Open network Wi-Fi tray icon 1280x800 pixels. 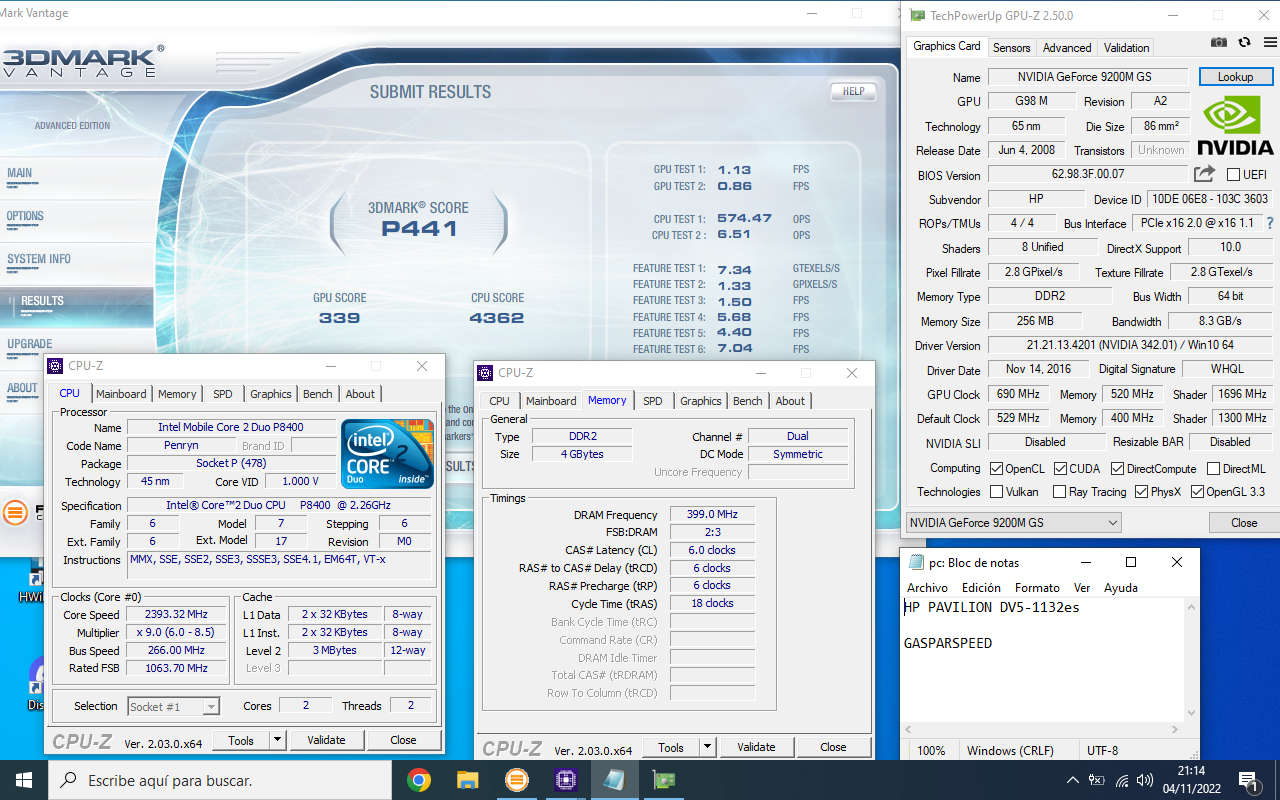pos(1122,780)
